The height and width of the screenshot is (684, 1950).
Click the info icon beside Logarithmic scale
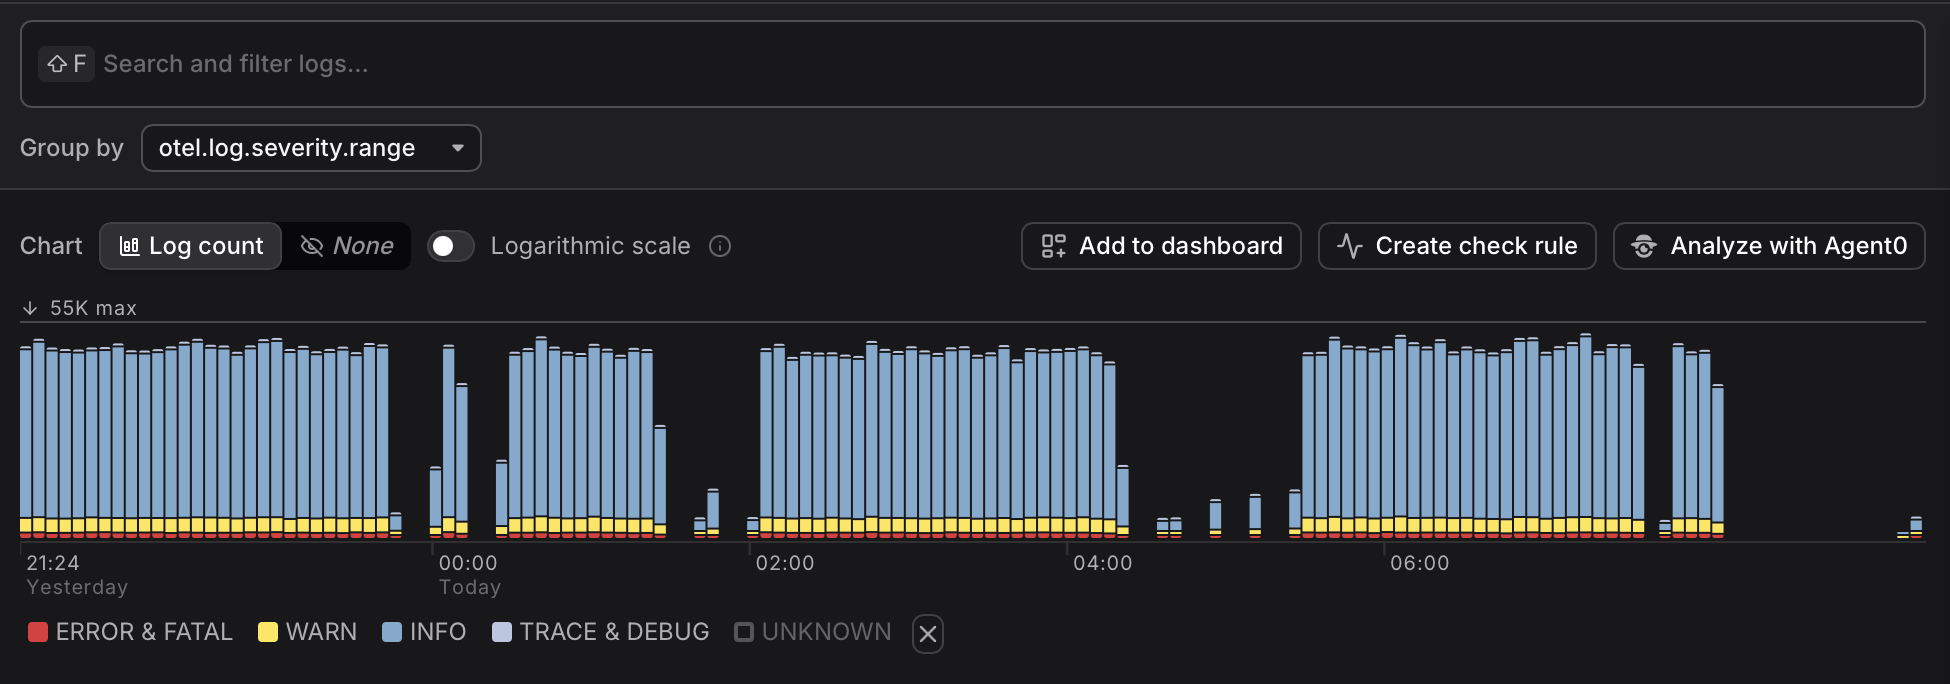[720, 246]
